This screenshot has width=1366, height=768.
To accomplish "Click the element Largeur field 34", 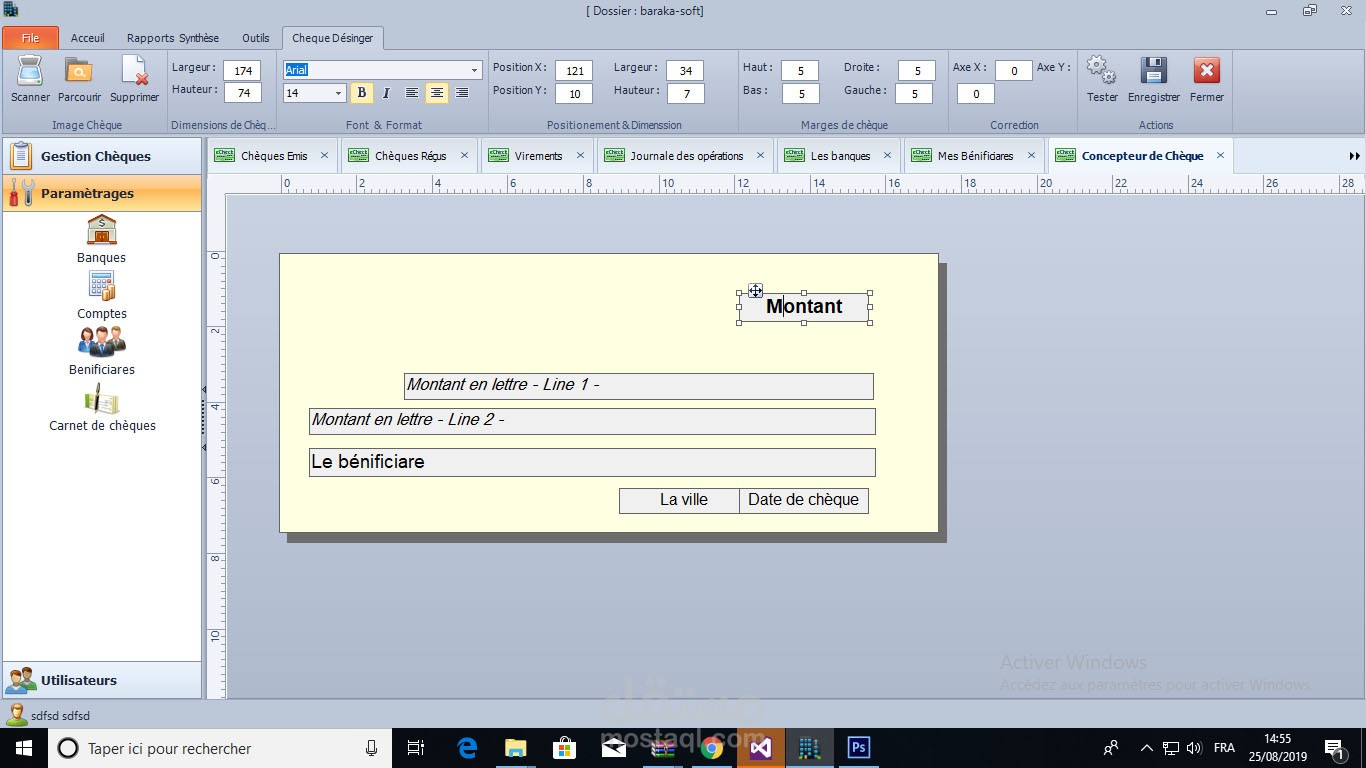I will point(685,71).
